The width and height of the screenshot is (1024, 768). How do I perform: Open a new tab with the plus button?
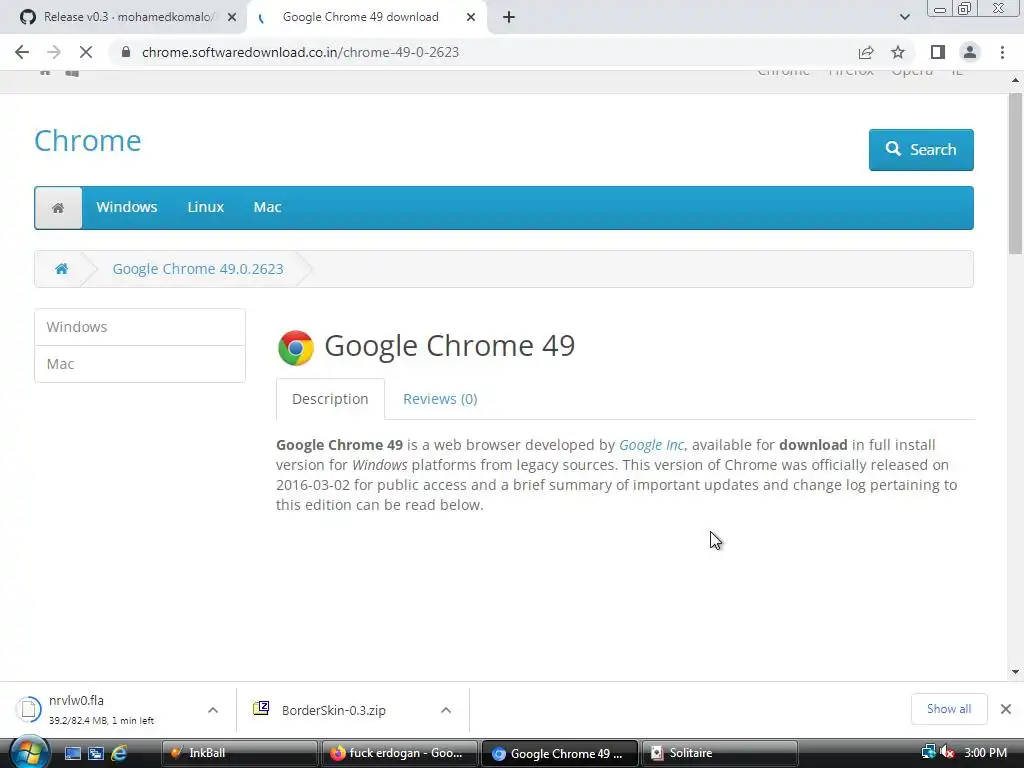509,17
